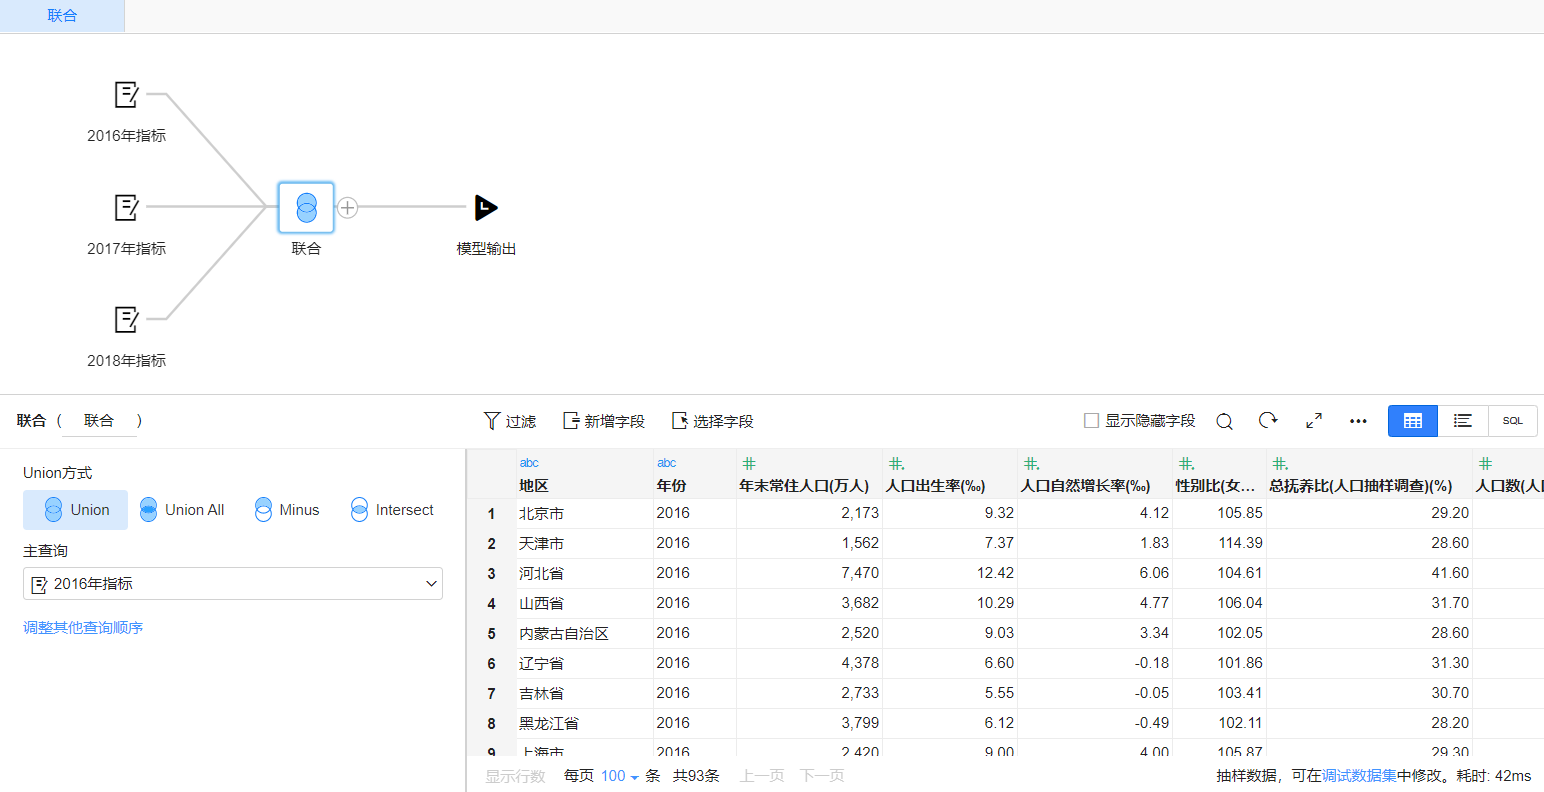Viewport: 1544px width, 792px height.
Task: Switch to table view mode
Action: [1412, 421]
